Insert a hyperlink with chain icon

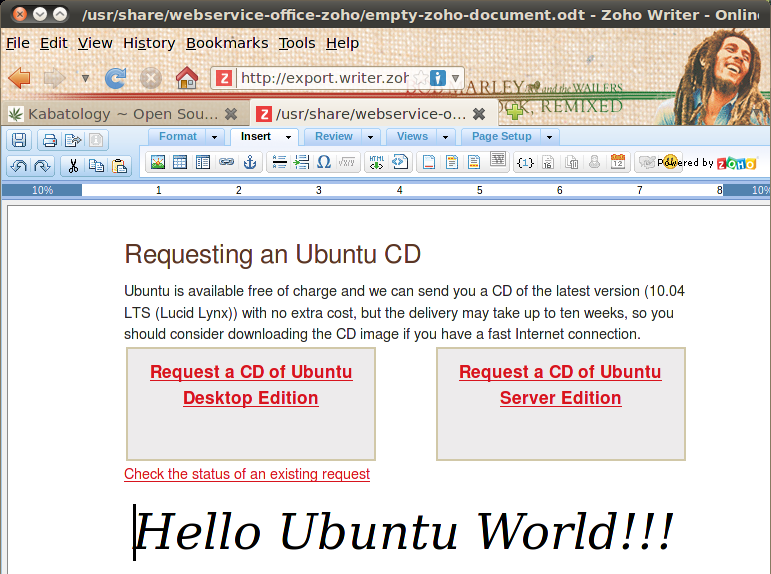[x=226, y=162]
